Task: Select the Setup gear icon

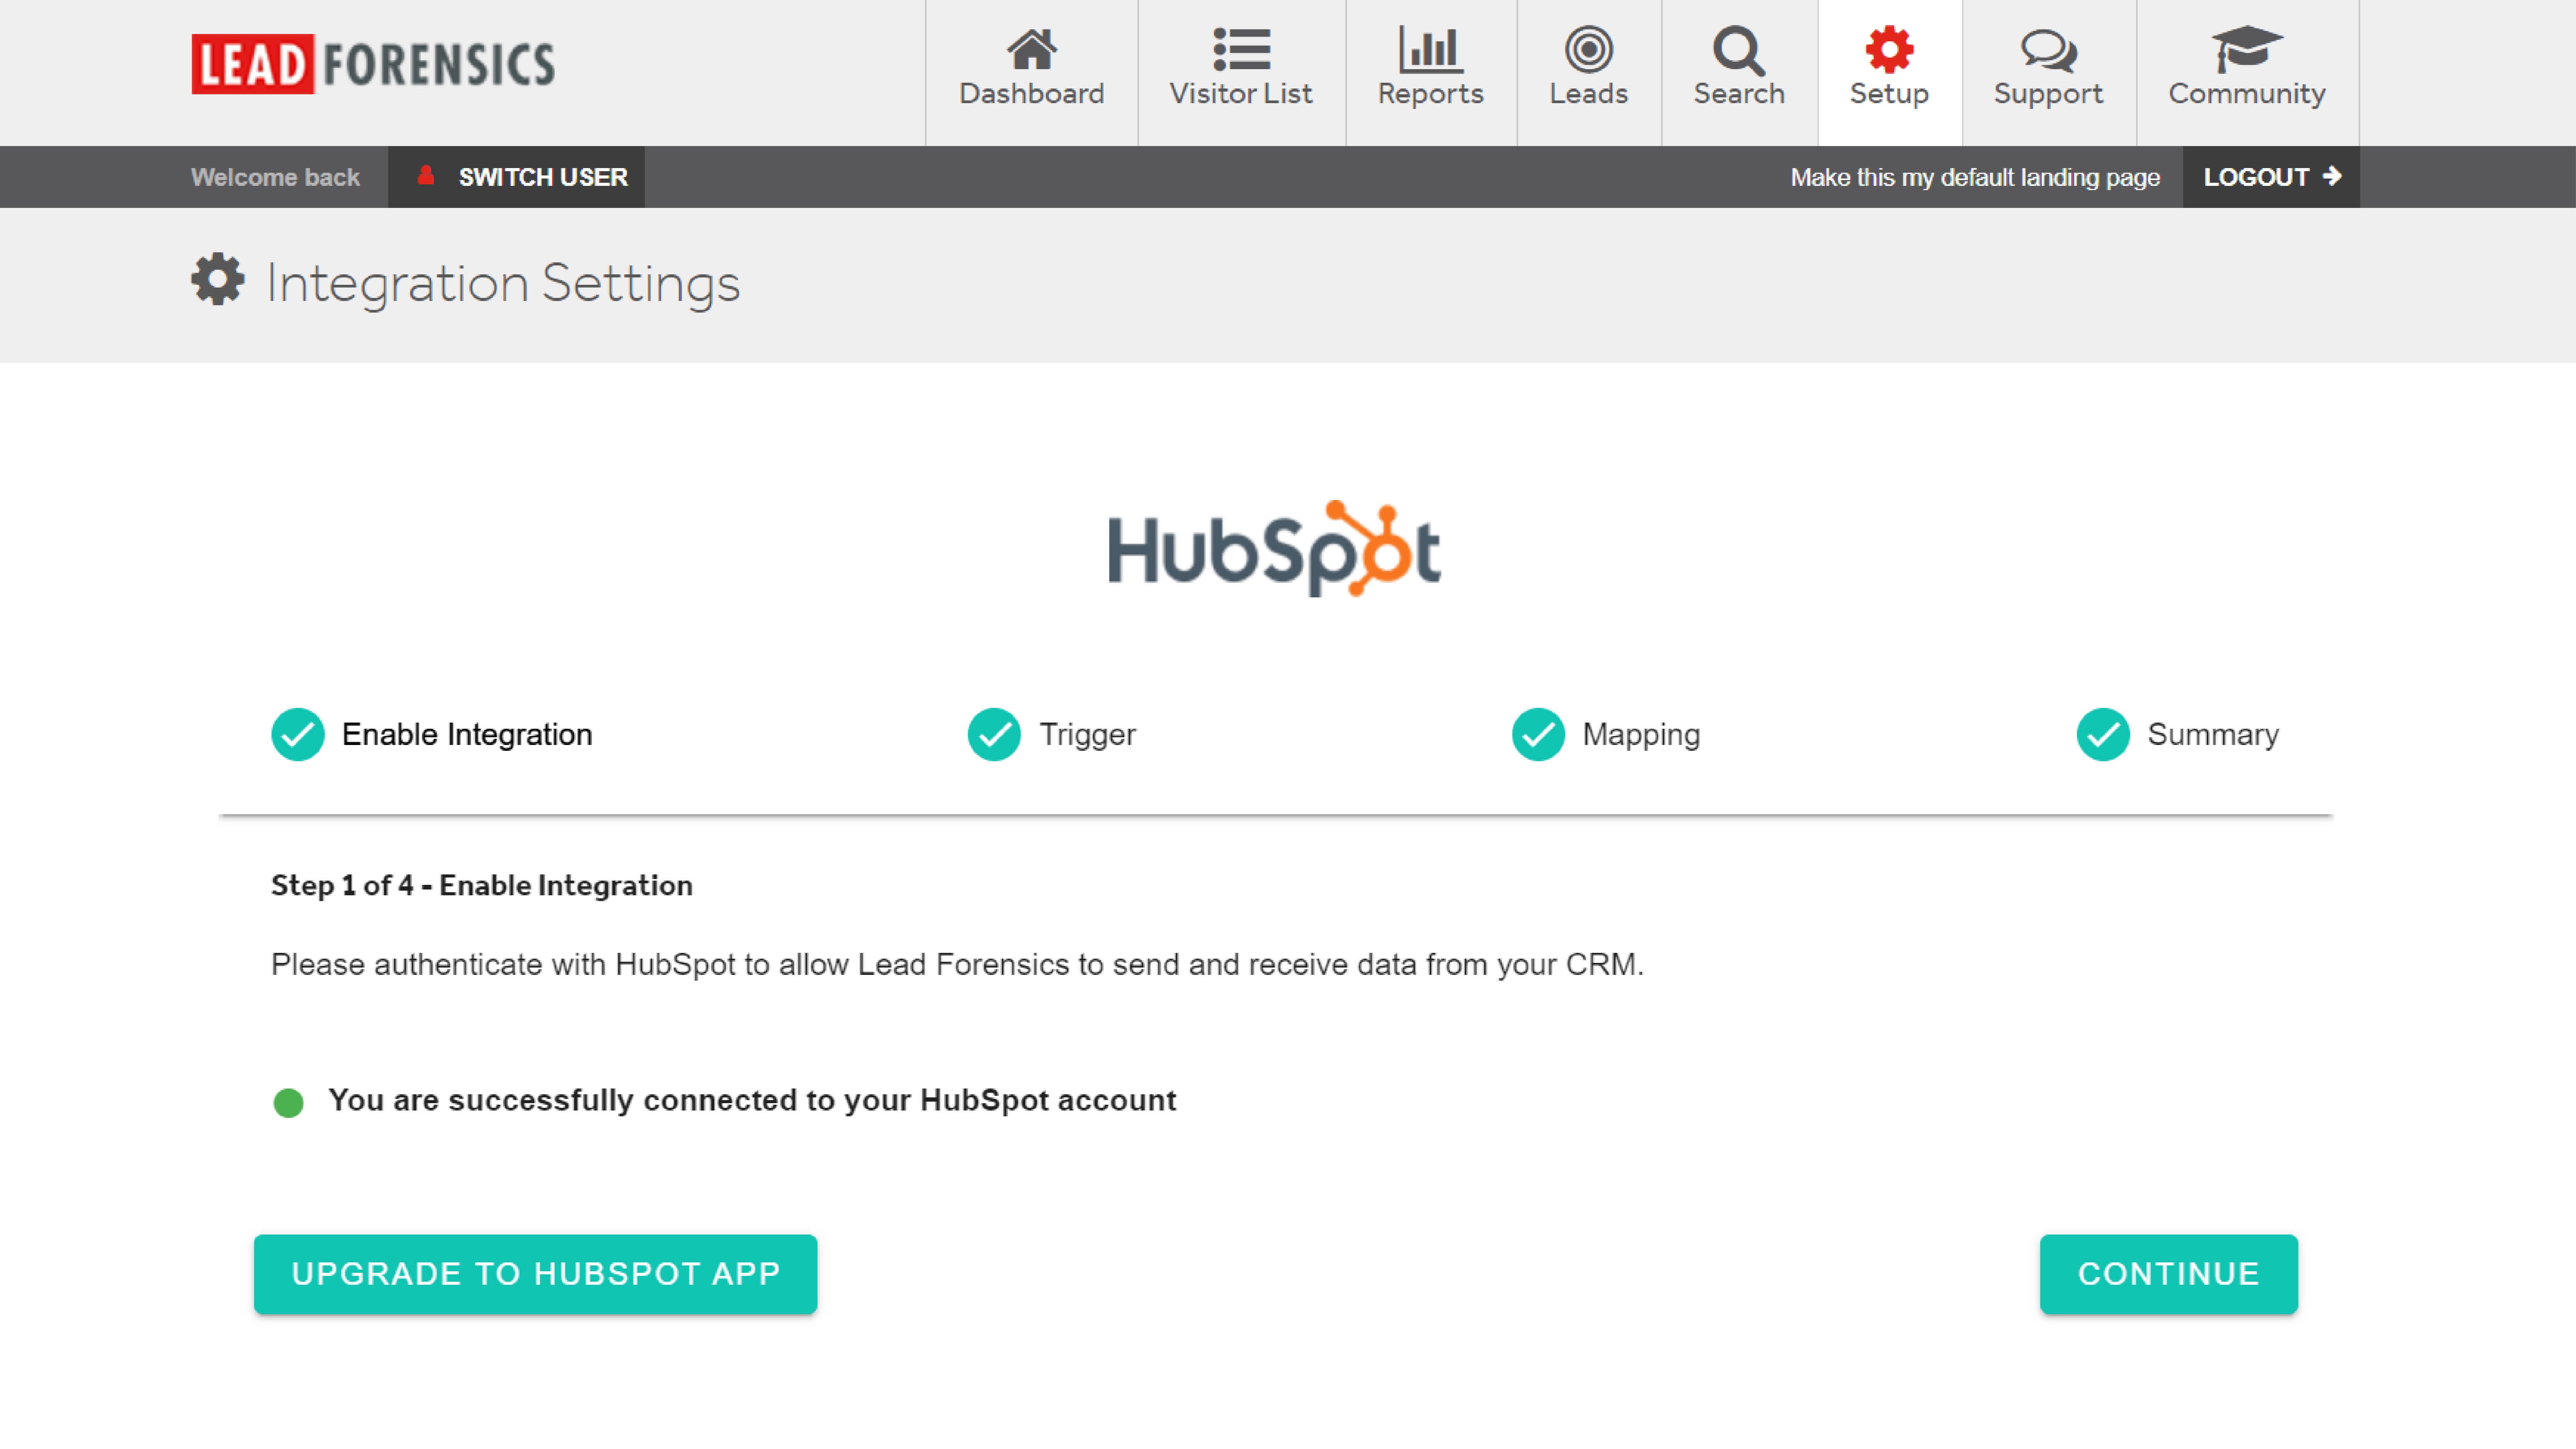Action: 1888,50
